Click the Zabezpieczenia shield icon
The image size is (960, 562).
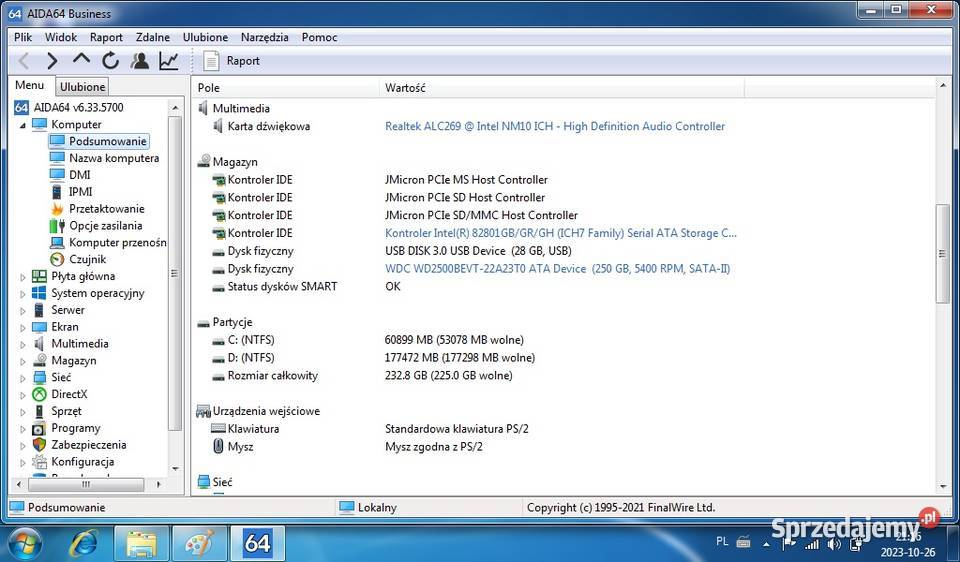[39, 445]
